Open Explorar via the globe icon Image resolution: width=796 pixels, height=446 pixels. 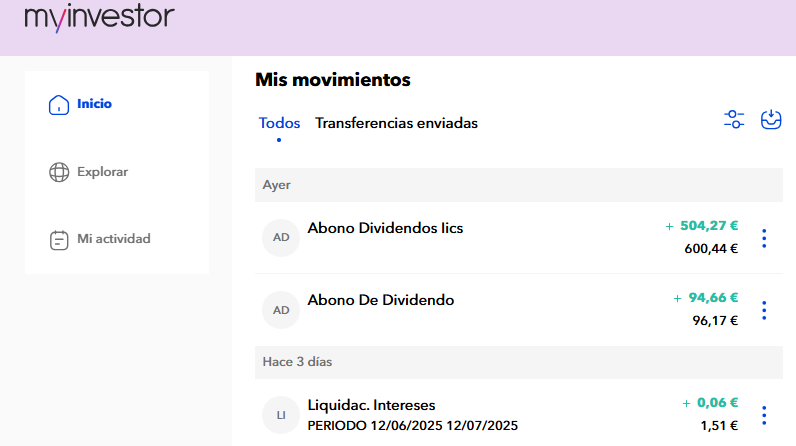click(59, 172)
